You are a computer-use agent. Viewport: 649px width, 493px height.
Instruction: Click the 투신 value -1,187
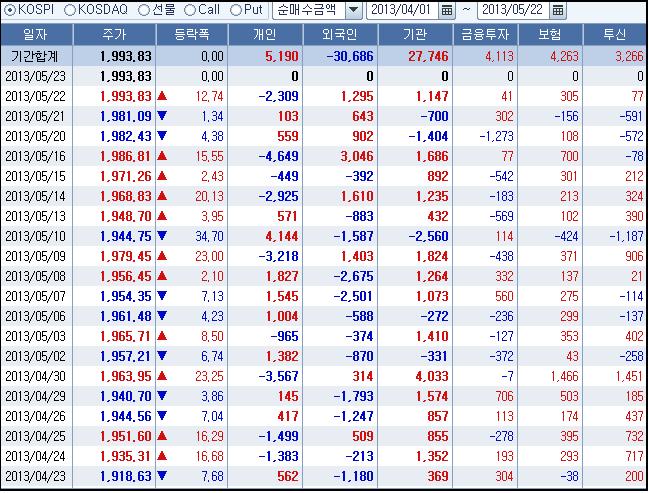[627, 236]
